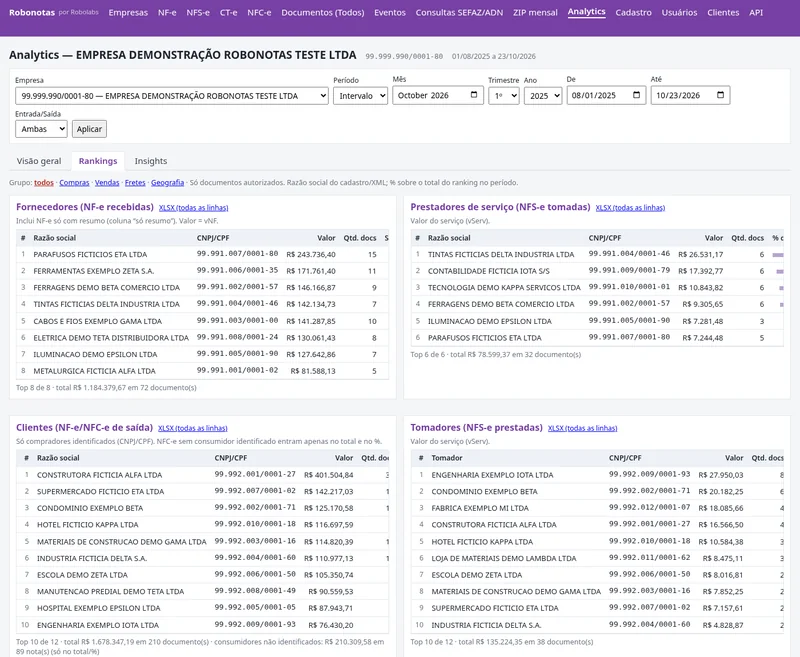The image size is (800, 657).
Task: Select the Rankings tab
Action: tap(98, 161)
